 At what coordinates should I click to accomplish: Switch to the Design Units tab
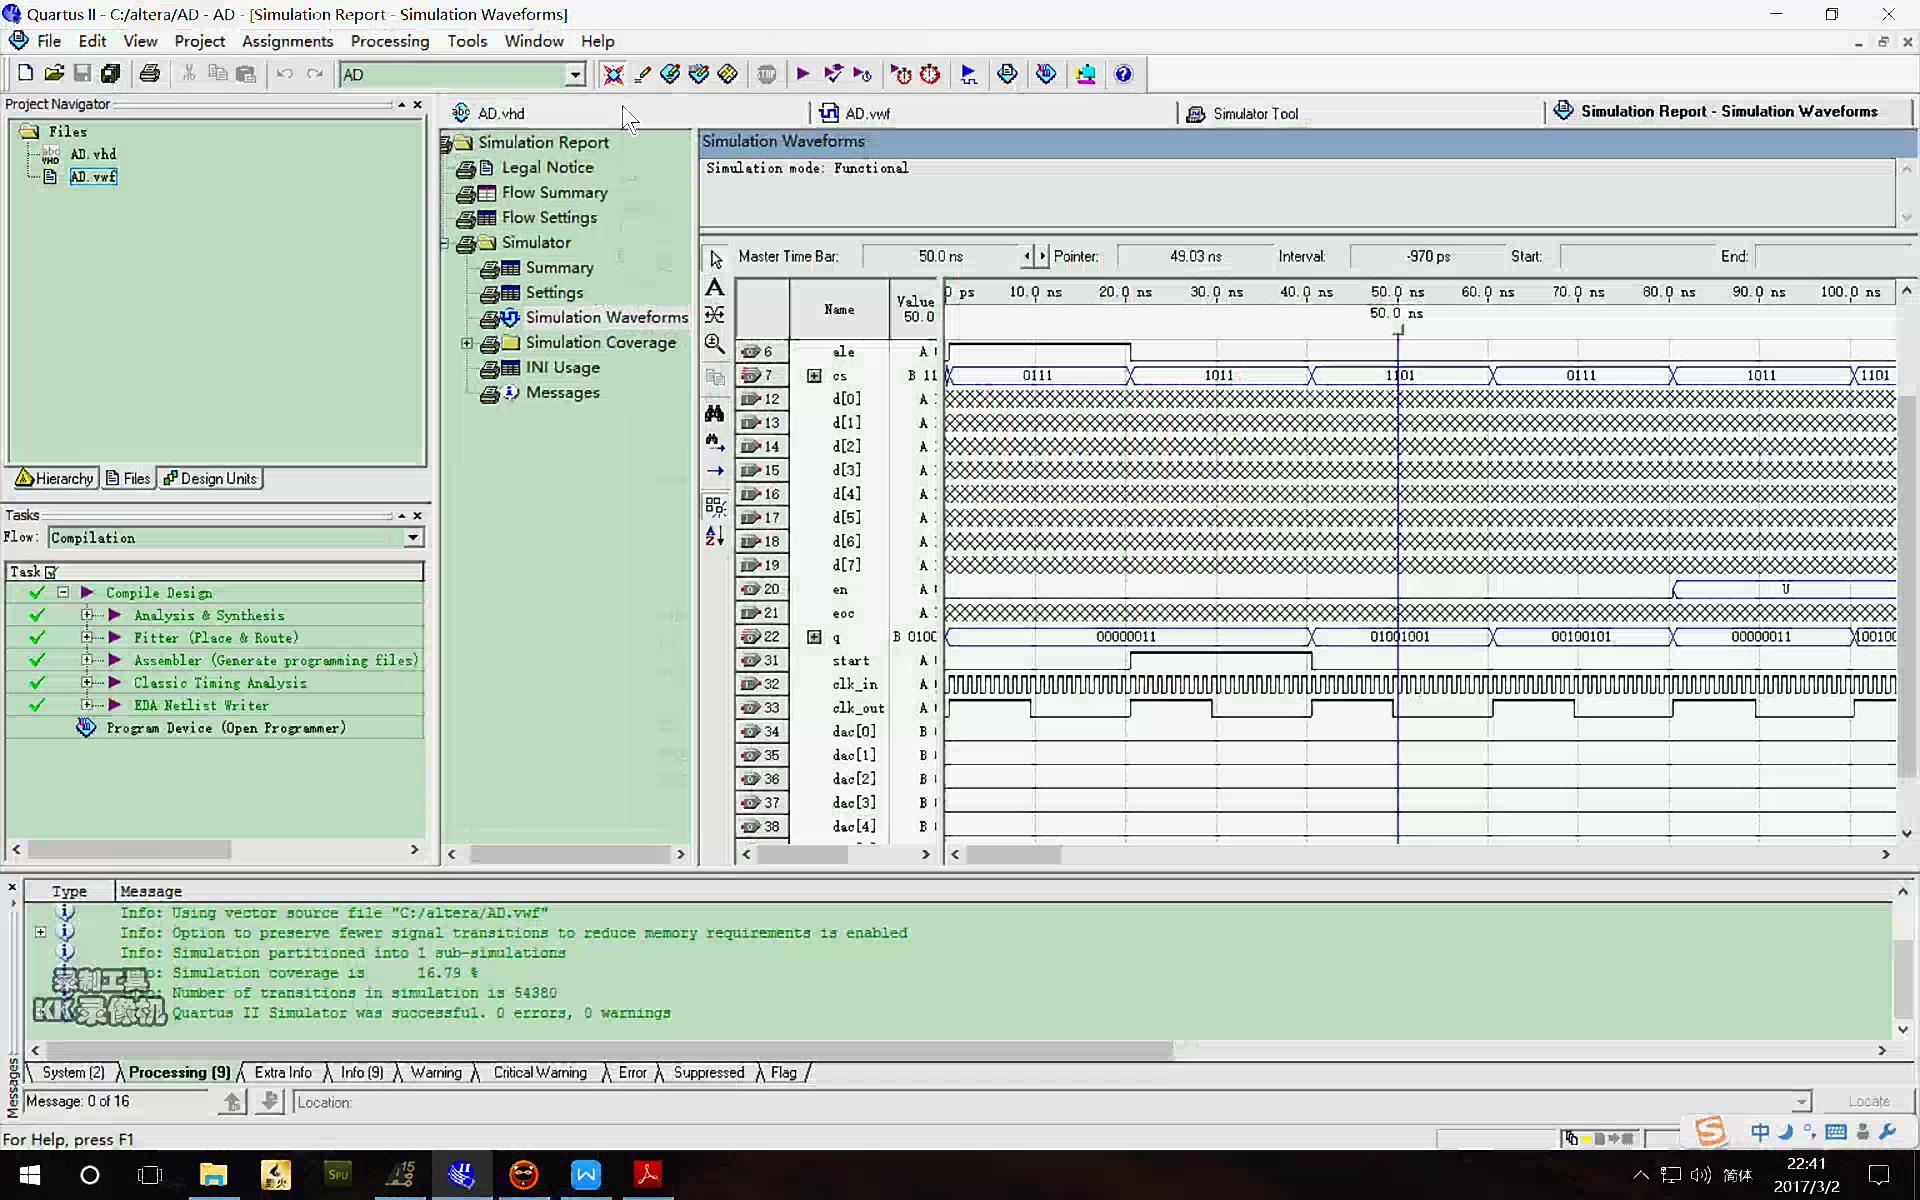click(x=211, y=479)
